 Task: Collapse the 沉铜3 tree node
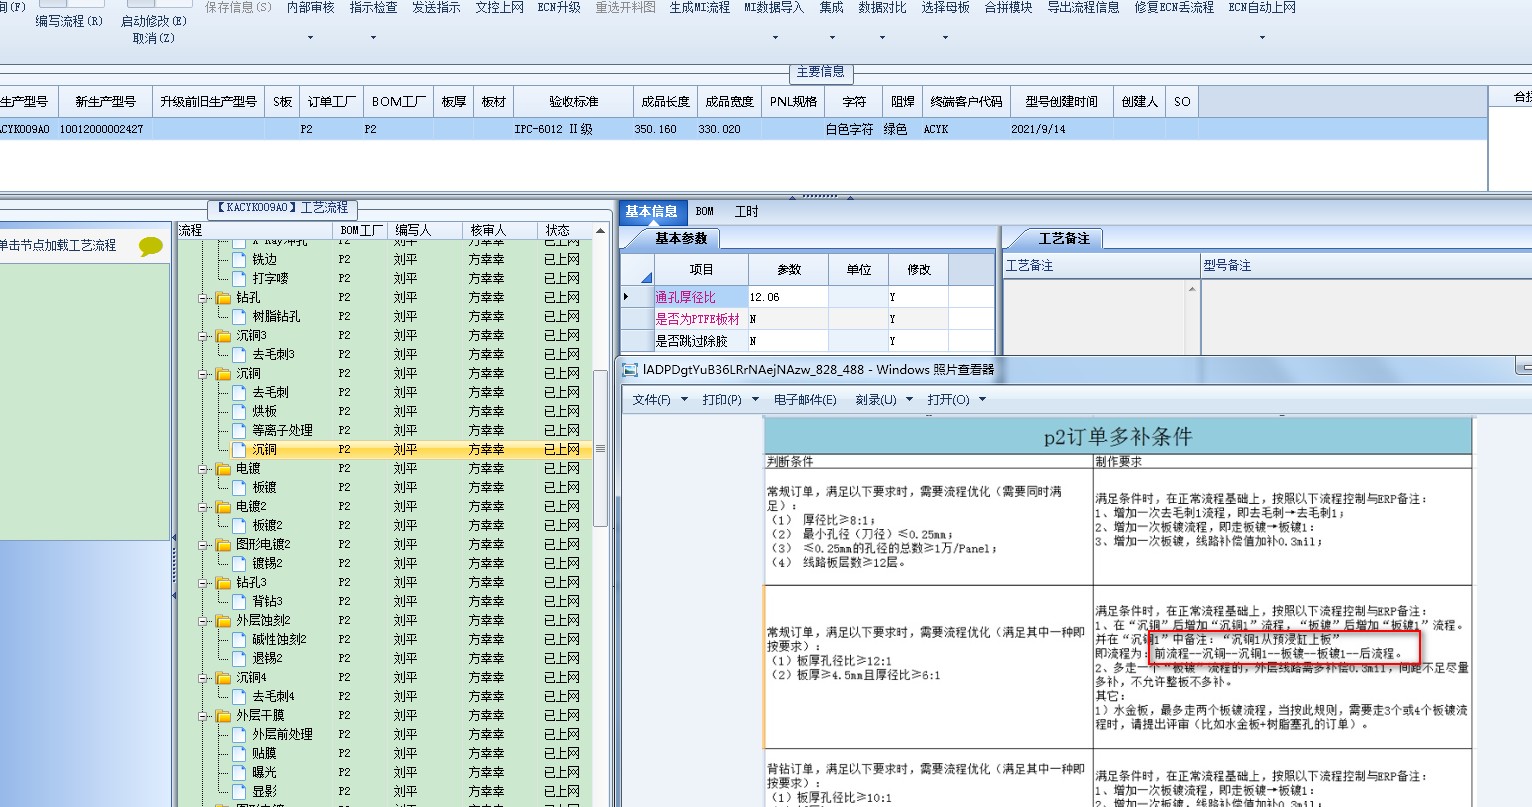coord(203,336)
